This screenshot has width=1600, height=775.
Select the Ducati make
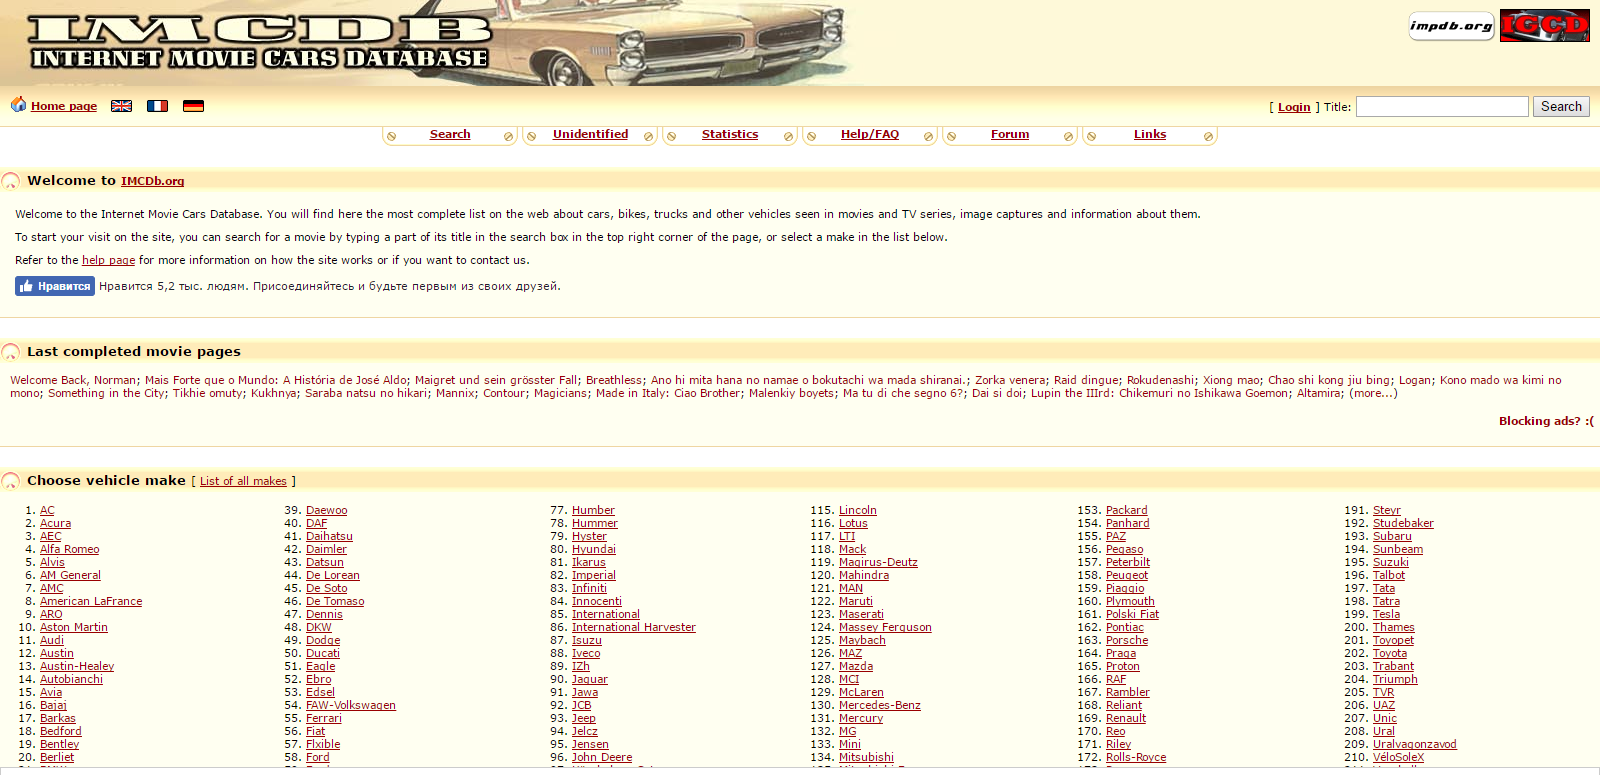click(323, 653)
